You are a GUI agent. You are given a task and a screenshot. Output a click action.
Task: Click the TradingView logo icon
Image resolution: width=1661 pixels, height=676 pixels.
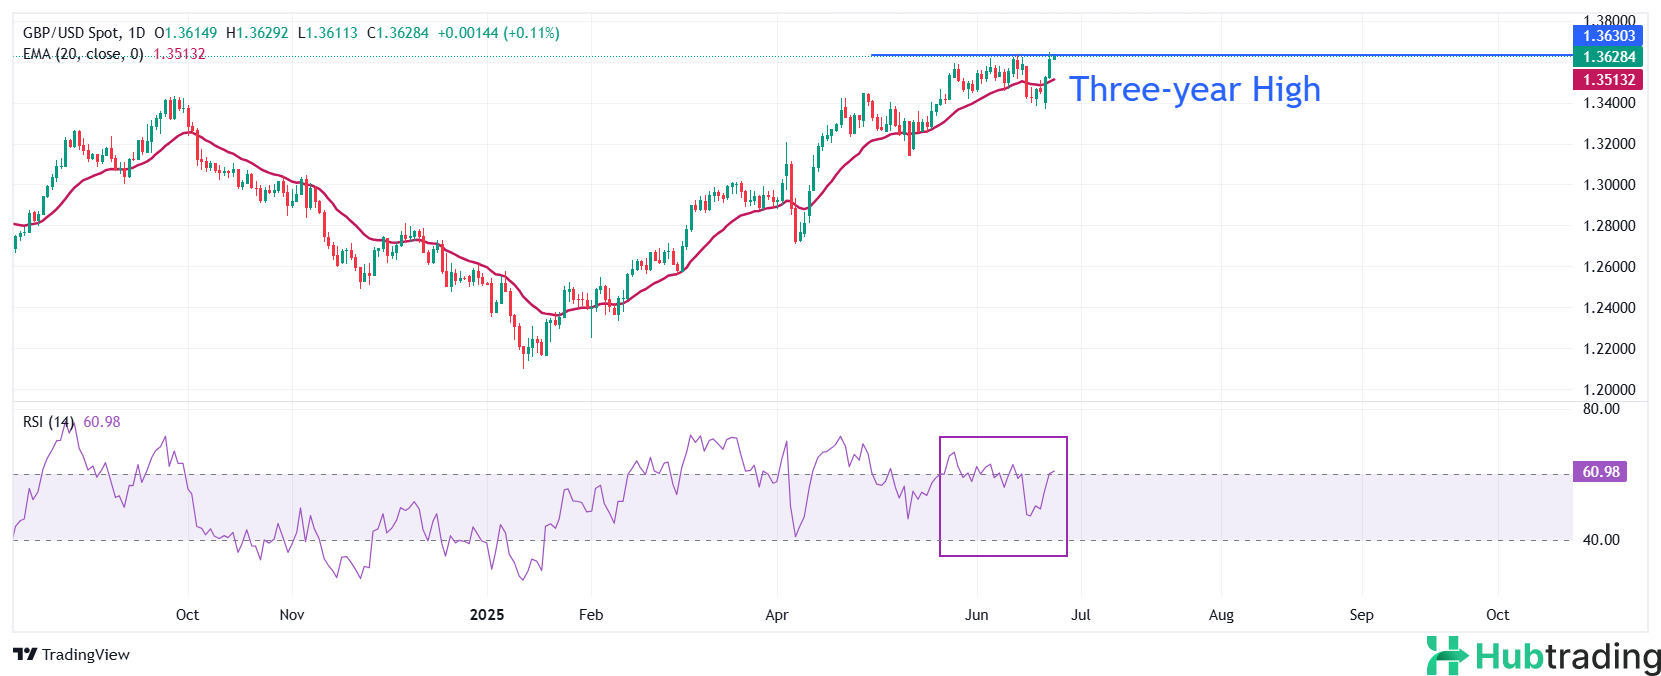[x=25, y=655]
